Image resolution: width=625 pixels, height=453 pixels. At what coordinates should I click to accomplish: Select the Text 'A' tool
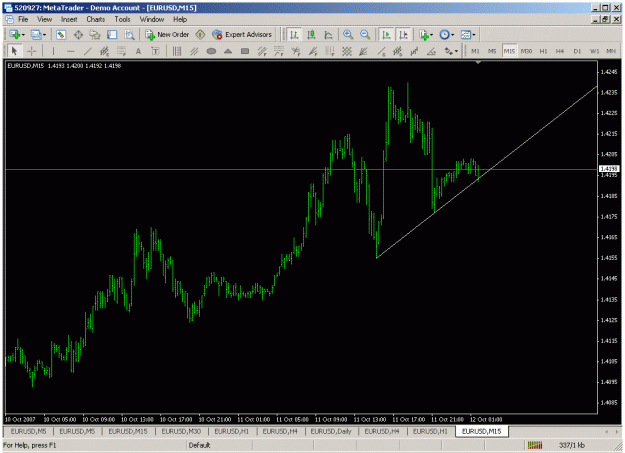(x=138, y=51)
